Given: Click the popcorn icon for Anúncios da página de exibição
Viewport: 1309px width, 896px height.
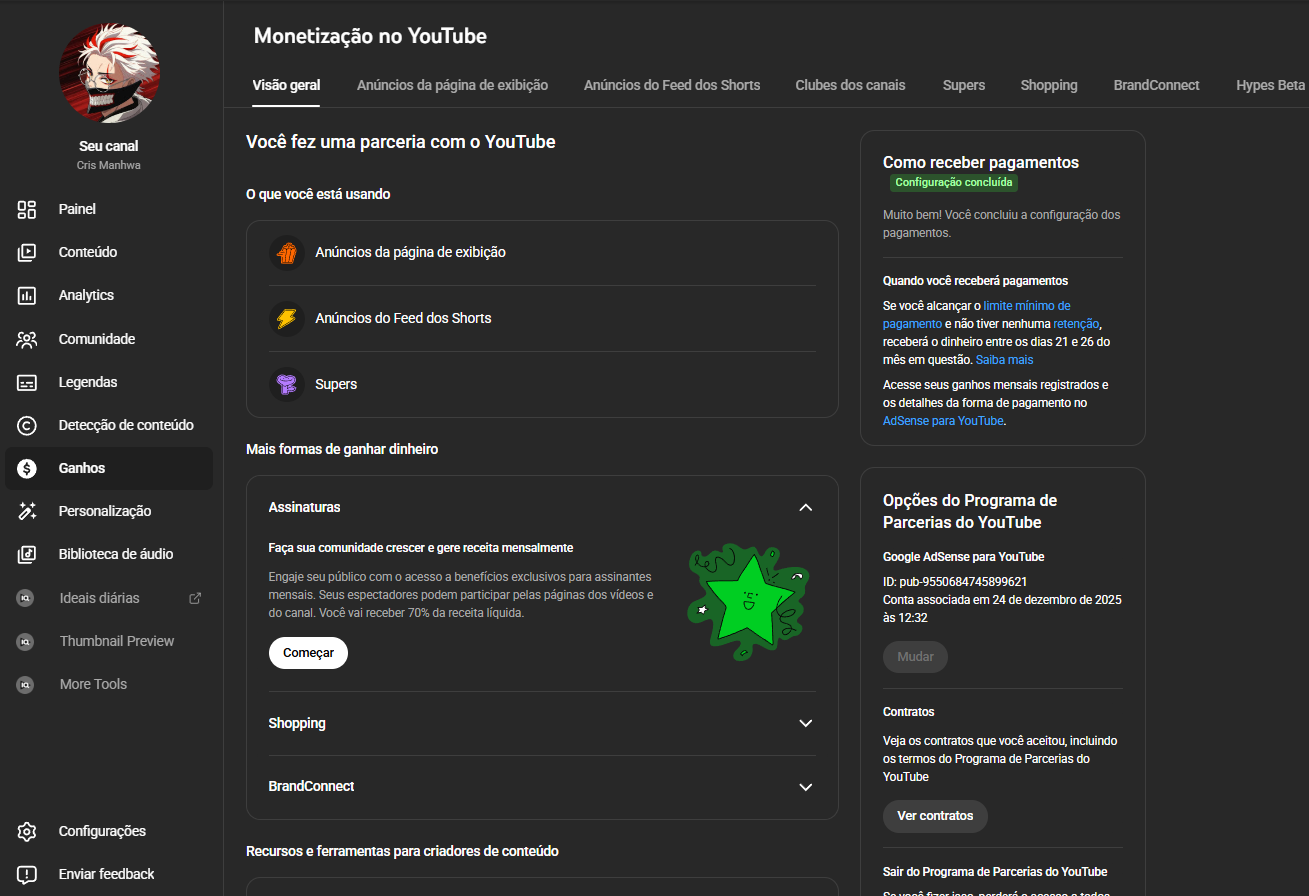Looking at the screenshot, I should pyautogui.click(x=286, y=252).
